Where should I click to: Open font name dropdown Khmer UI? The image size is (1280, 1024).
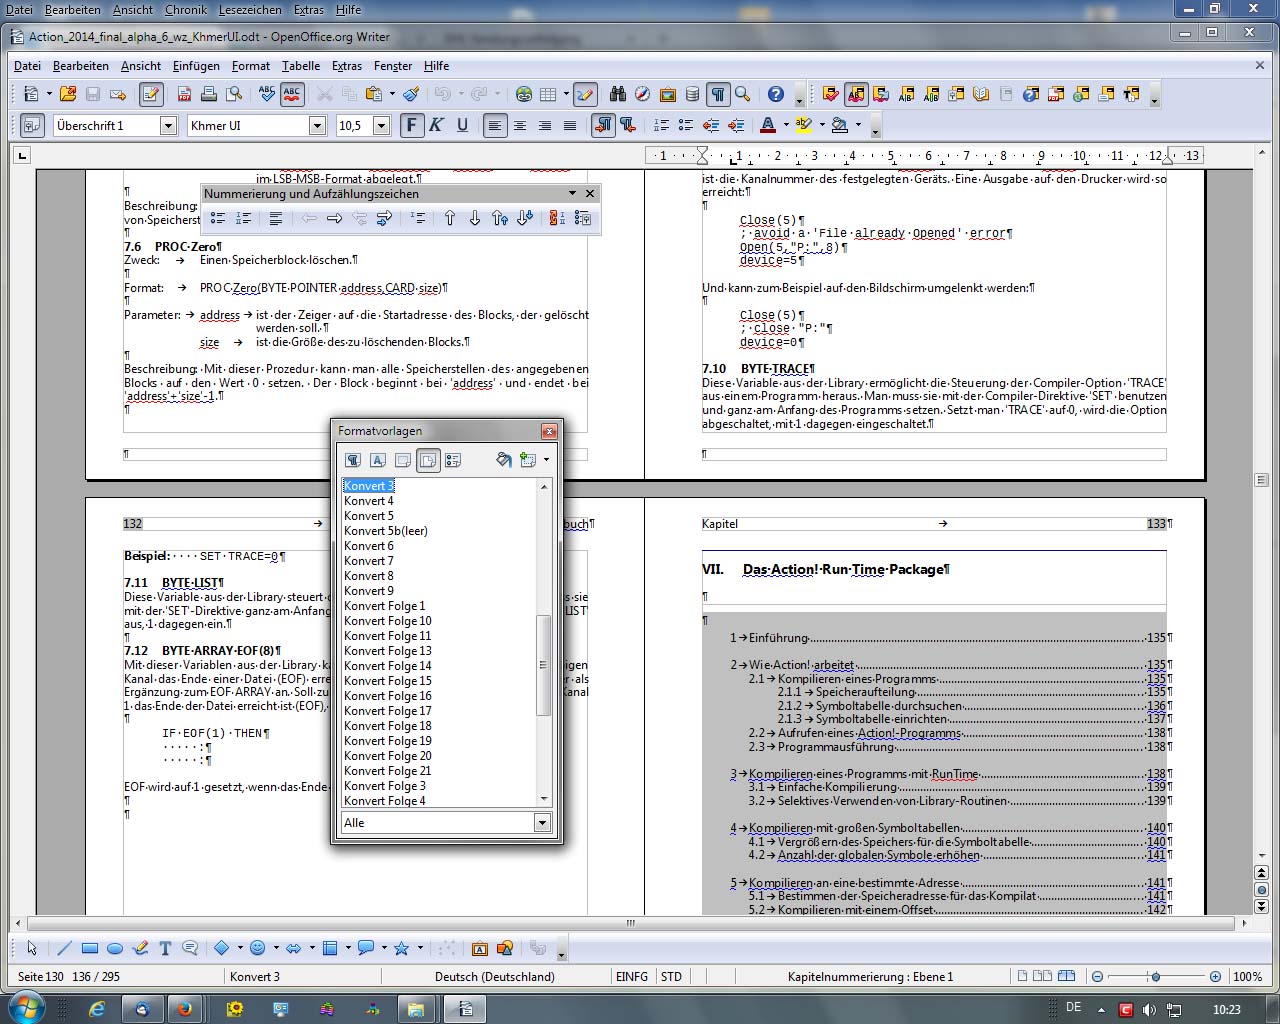click(x=317, y=125)
